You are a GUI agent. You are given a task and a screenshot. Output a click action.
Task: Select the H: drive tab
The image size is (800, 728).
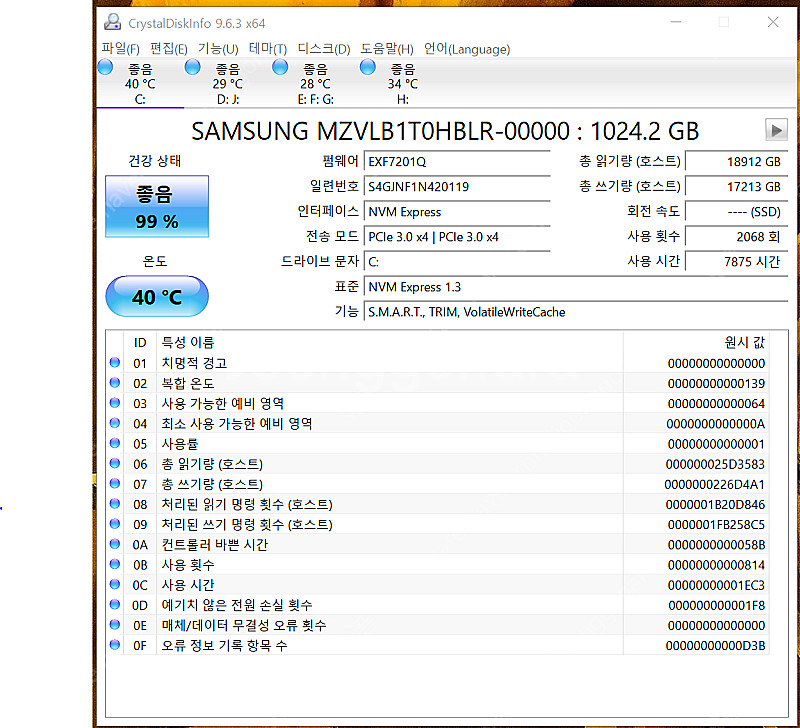[403, 83]
